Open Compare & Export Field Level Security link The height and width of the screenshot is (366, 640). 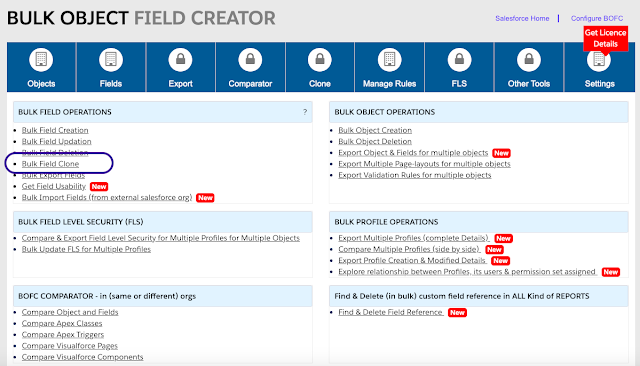pyautogui.click(x=160, y=238)
